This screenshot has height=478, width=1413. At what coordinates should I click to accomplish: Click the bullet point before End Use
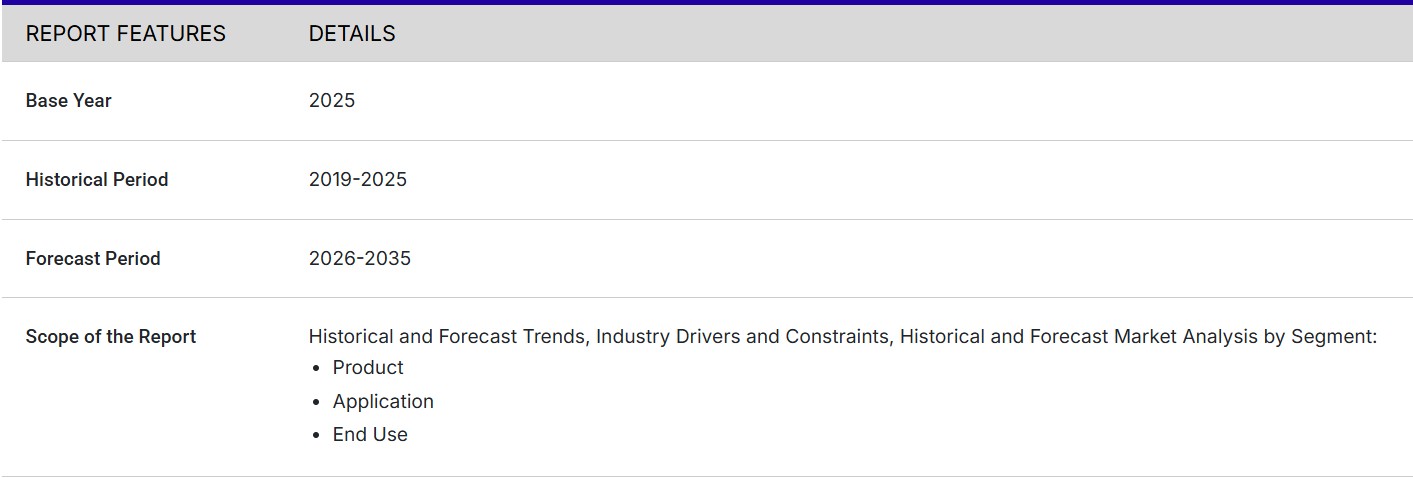click(318, 436)
